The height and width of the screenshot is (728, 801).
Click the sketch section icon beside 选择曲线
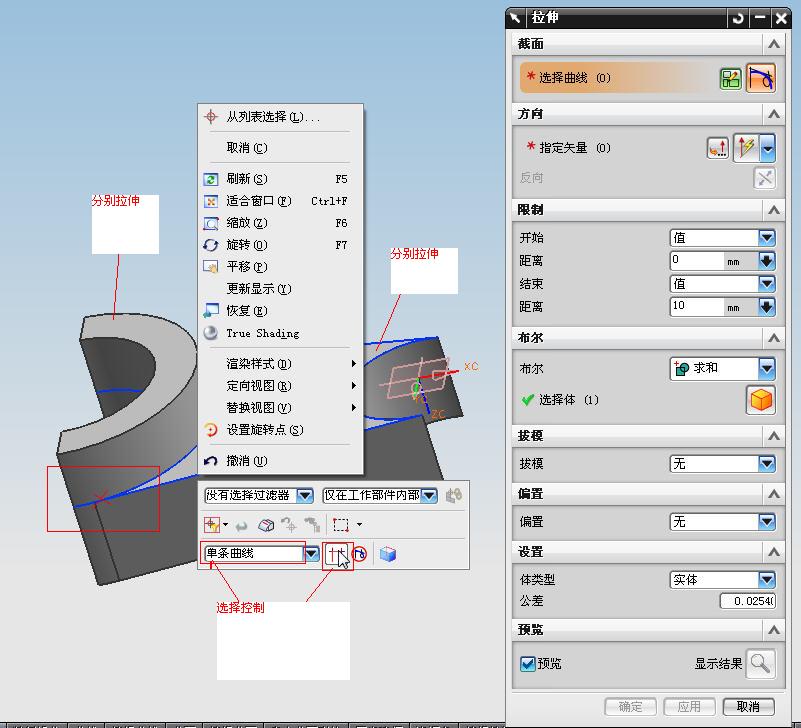coord(731,78)
